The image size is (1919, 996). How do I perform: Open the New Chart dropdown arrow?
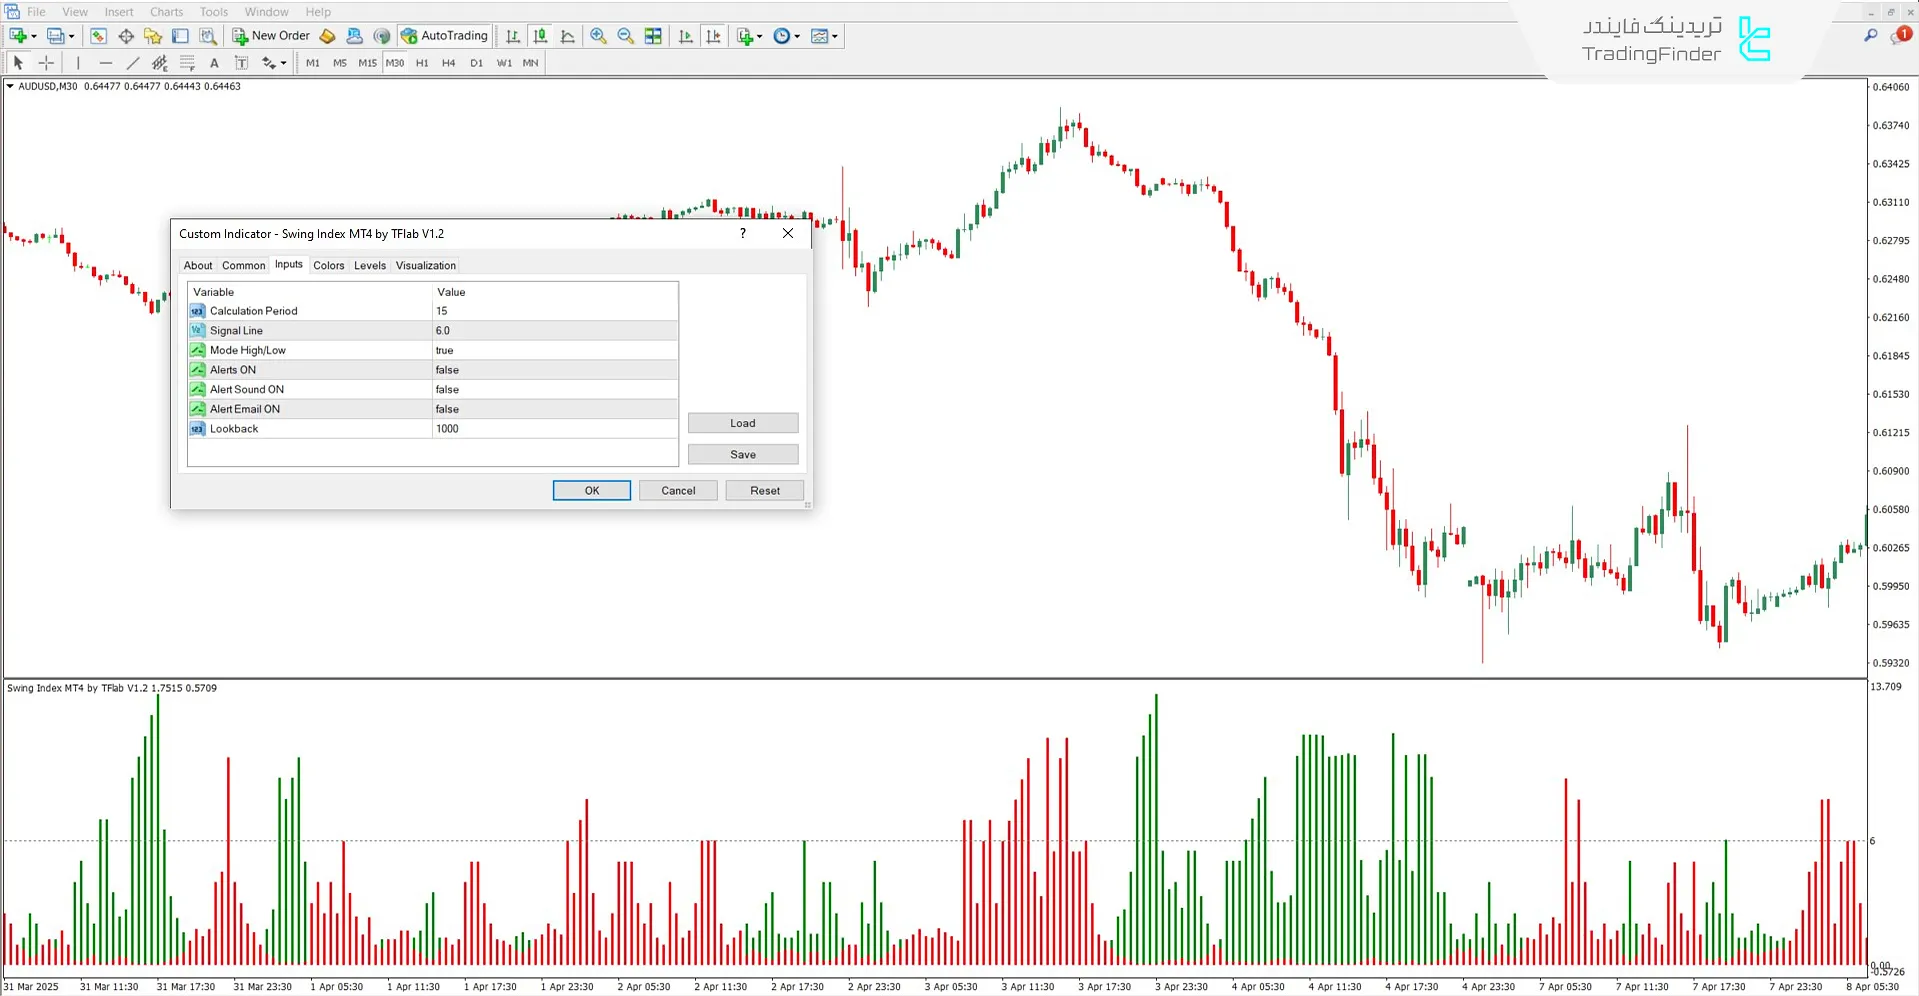(33, 36)
